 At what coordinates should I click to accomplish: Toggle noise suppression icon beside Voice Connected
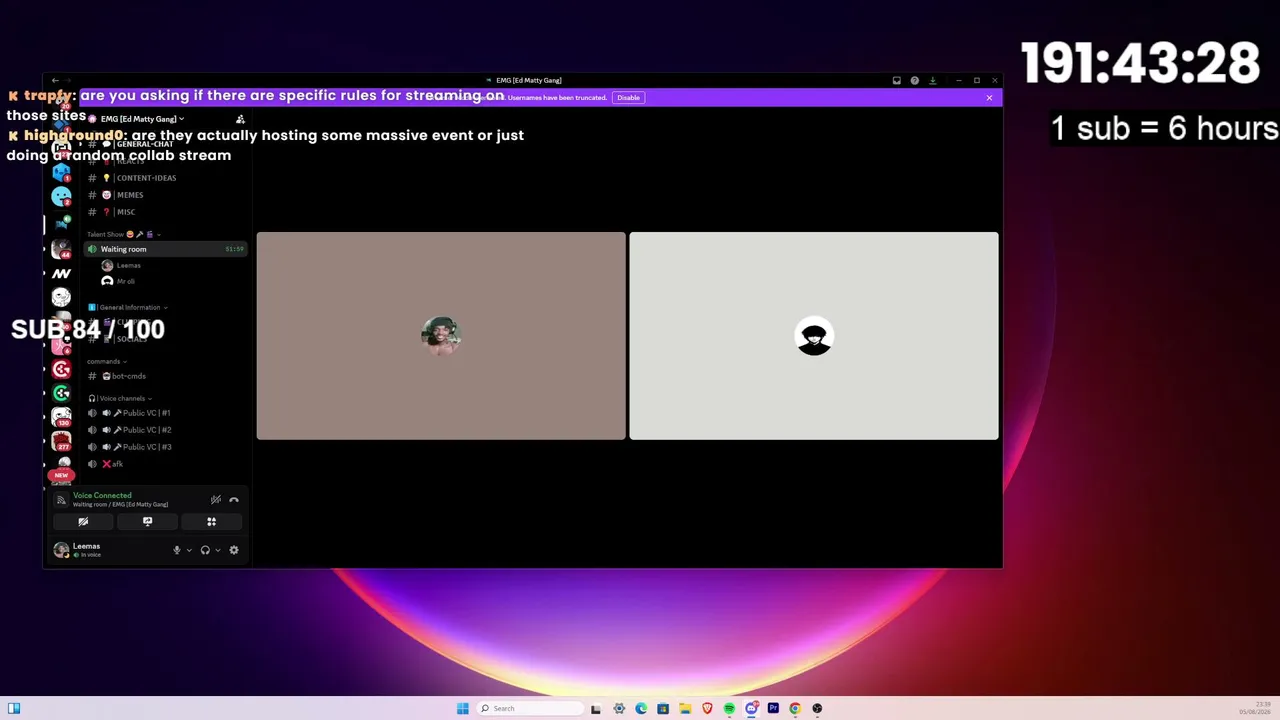pos(215,500)
